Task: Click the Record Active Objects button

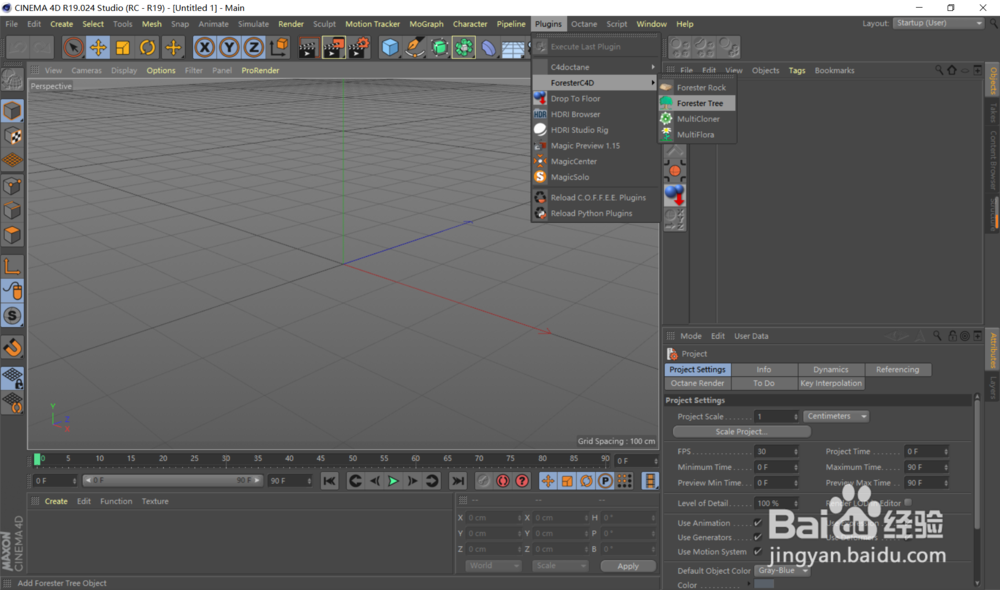Action: tap(483, 481)
